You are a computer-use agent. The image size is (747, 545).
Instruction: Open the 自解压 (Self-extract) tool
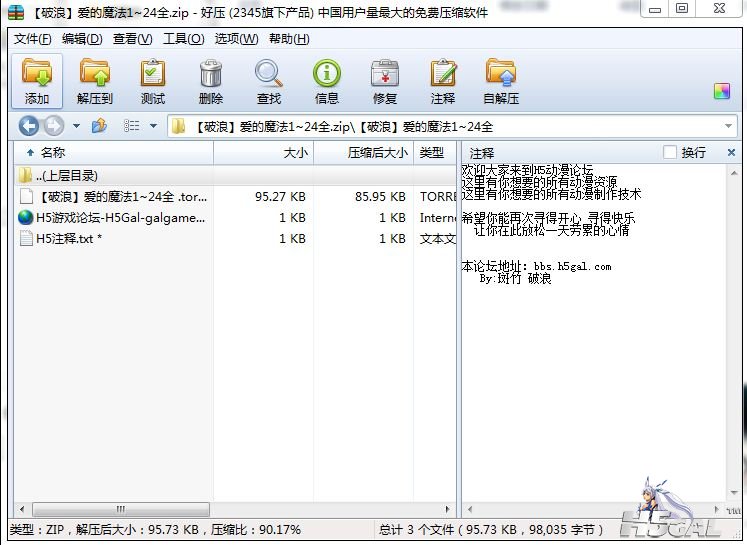click(501, 81)
